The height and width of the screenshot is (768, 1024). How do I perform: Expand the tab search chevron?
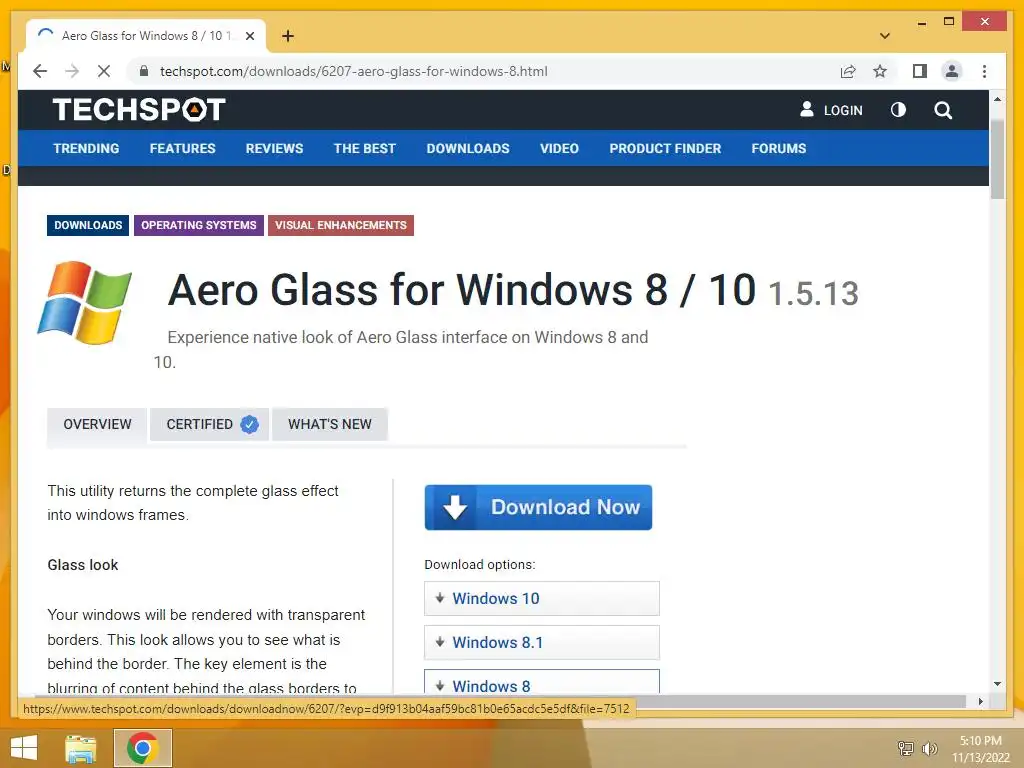pos(885,36)
